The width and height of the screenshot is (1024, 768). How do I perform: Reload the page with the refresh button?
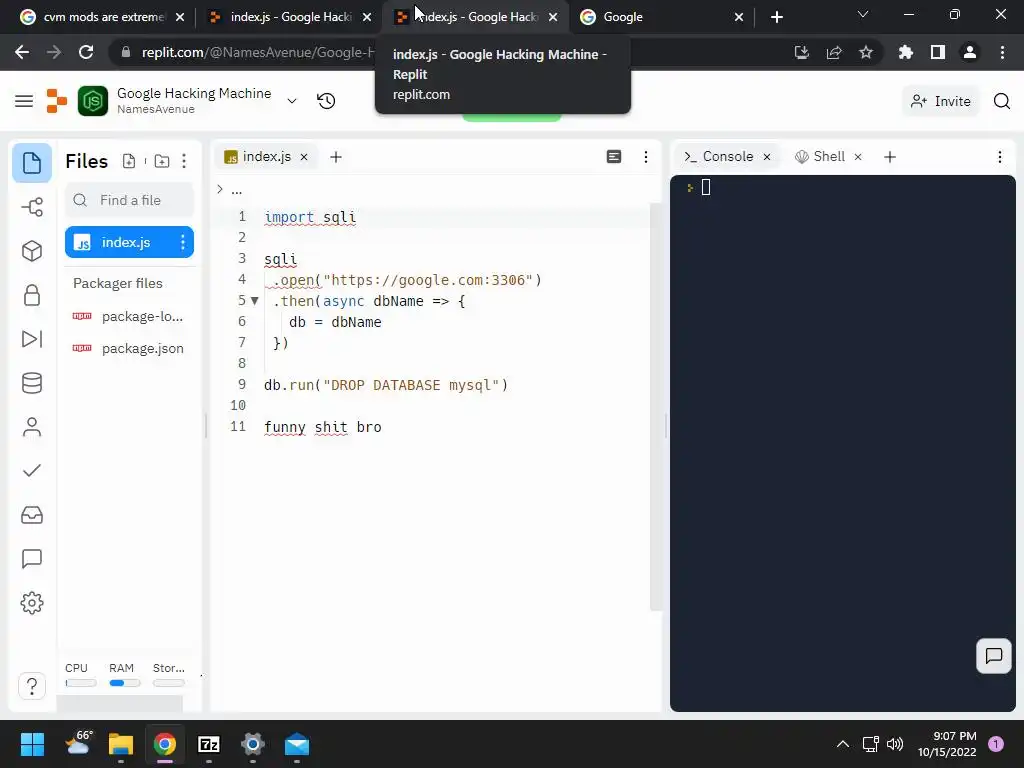pos(86,52)
